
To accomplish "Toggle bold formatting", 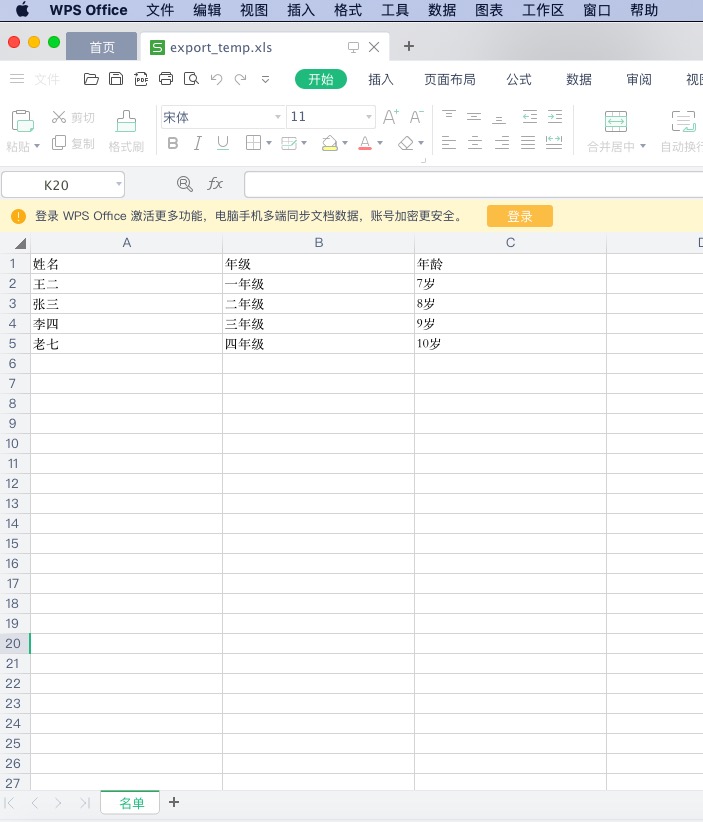I will click(172, 143).
